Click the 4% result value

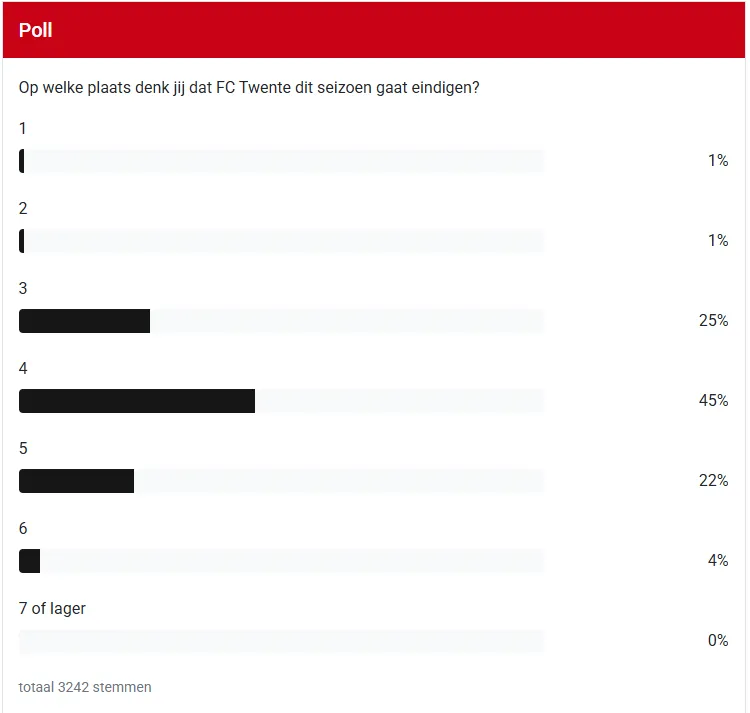click(x=717, y=561)
